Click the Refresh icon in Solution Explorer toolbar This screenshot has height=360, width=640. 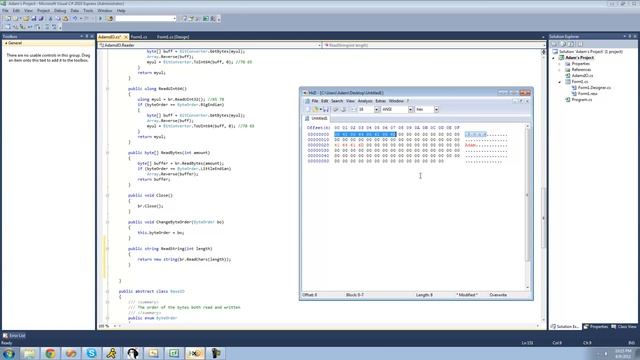(571, 44)
